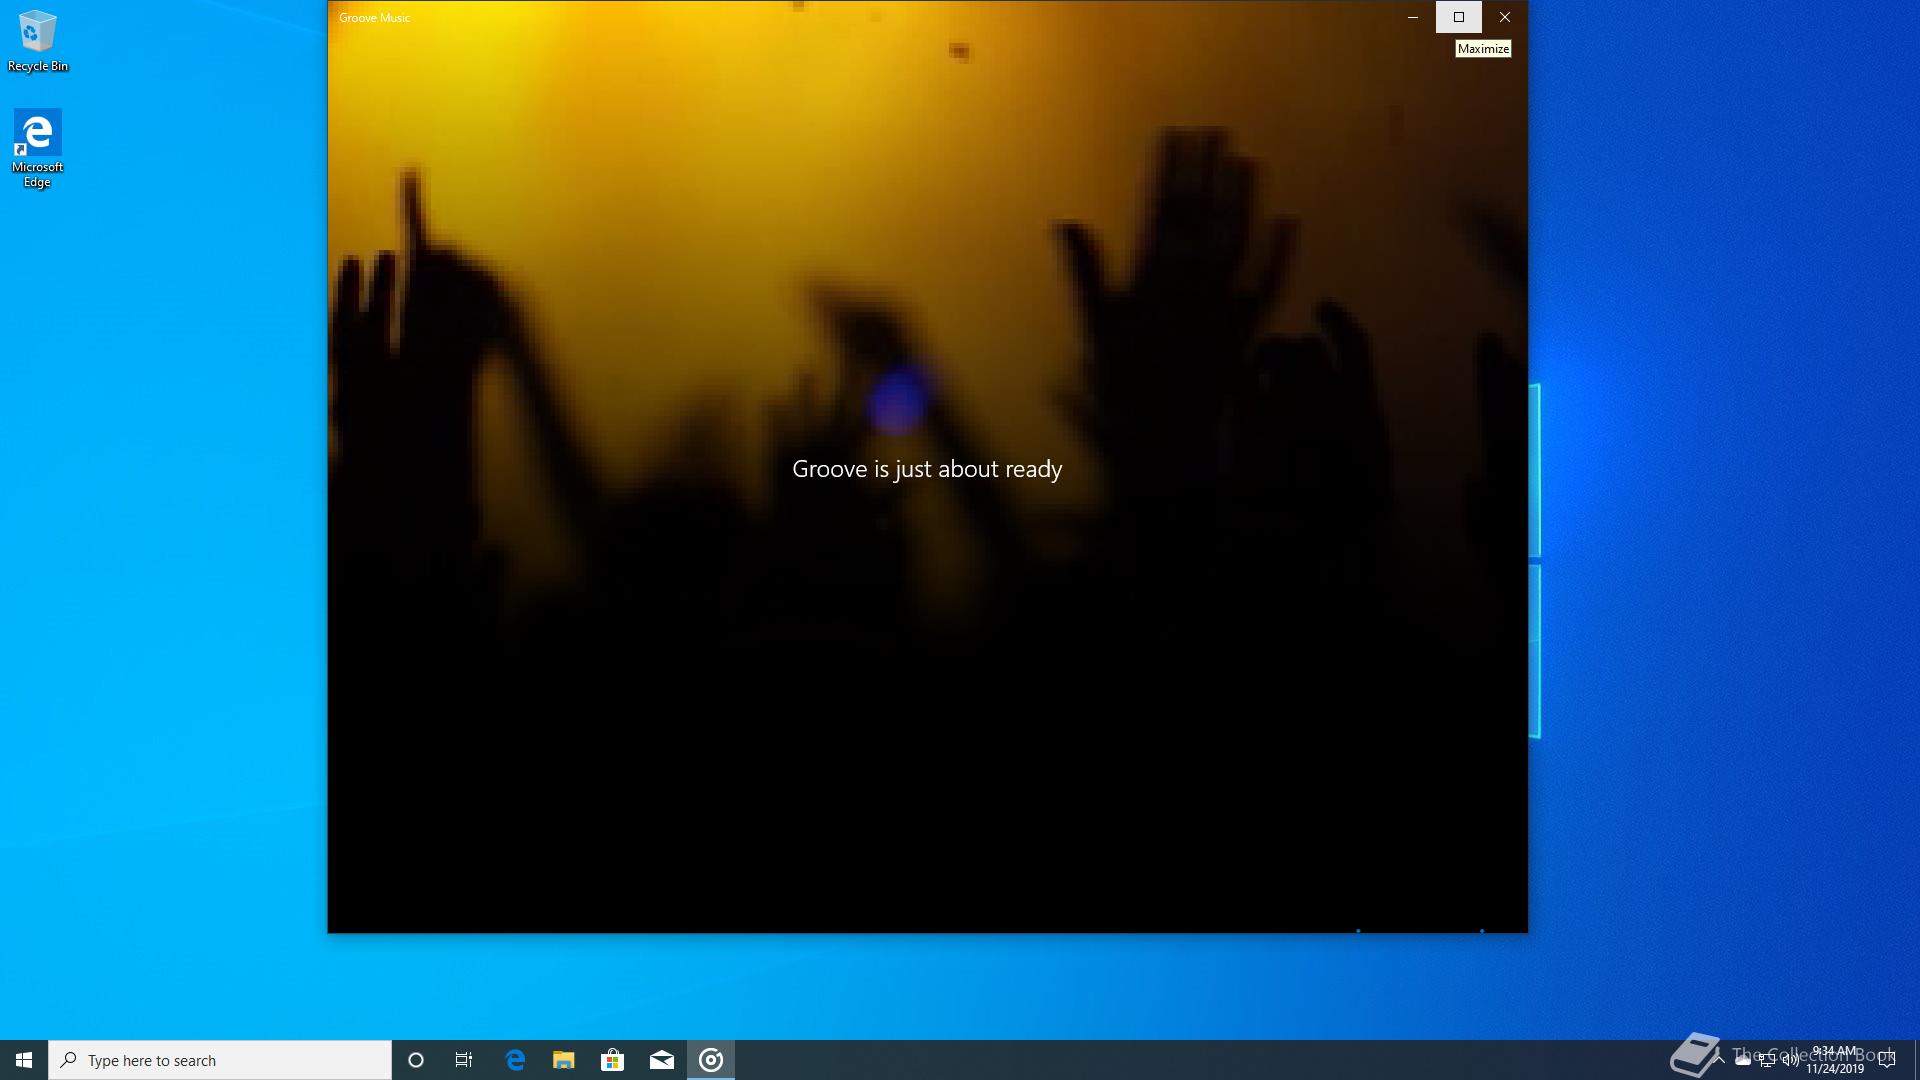Click the Show desktop strip
The image size is (1920, 1080).
(1917, 1060)
